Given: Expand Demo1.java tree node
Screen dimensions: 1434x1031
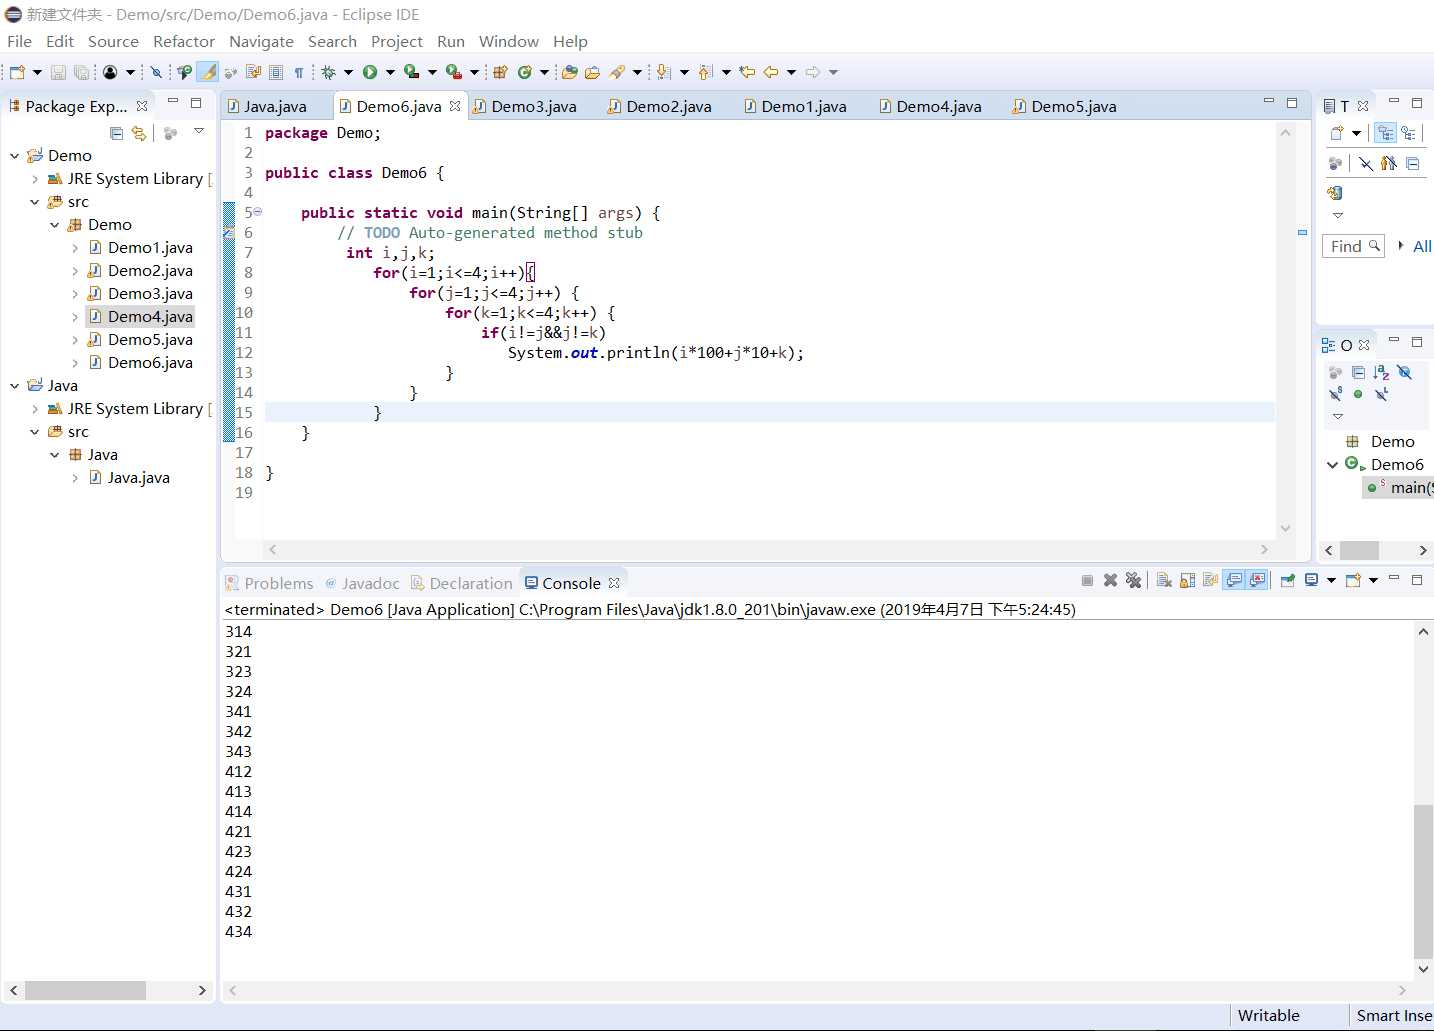Looking at the screenshot, I should coord(75,248).
